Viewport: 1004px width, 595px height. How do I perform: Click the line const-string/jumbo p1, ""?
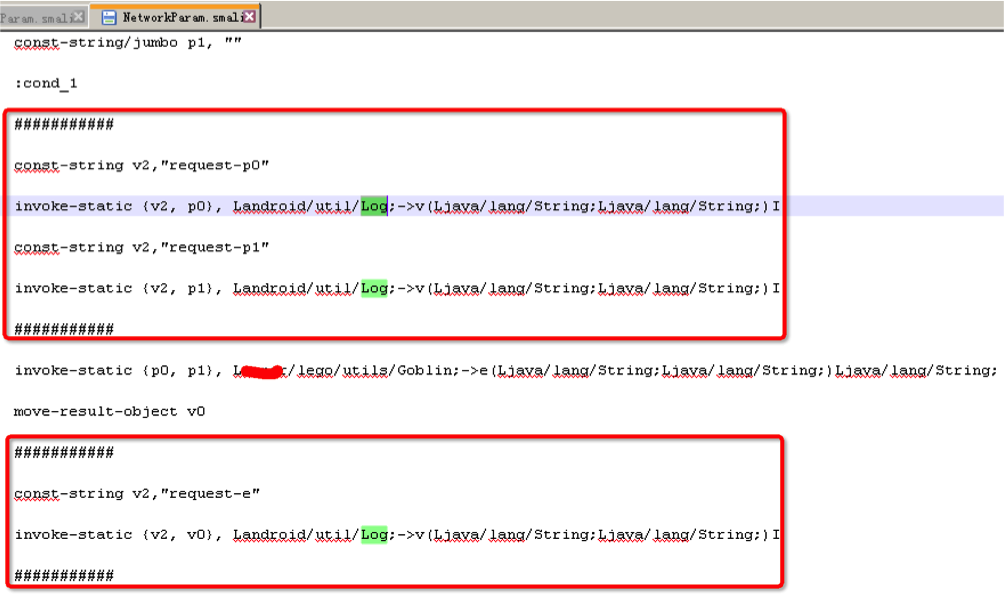pyautogui.click(x=127, y=43)
